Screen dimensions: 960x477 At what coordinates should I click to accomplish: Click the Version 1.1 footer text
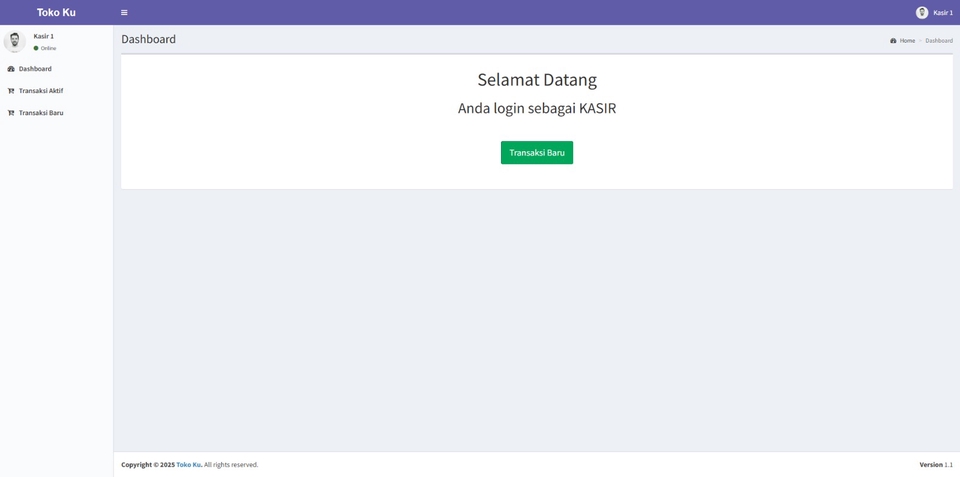click(936, 465)
